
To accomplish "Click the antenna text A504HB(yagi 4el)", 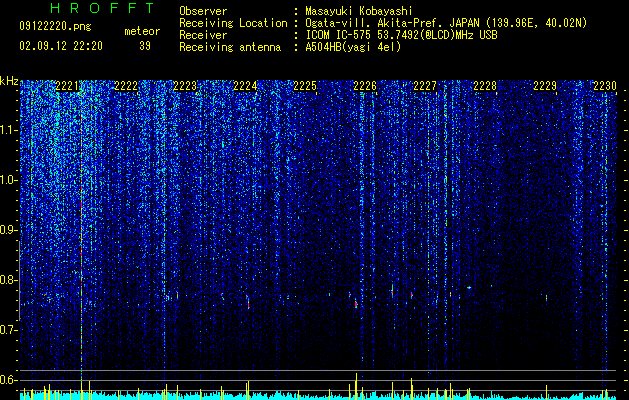I will [353, 47].
